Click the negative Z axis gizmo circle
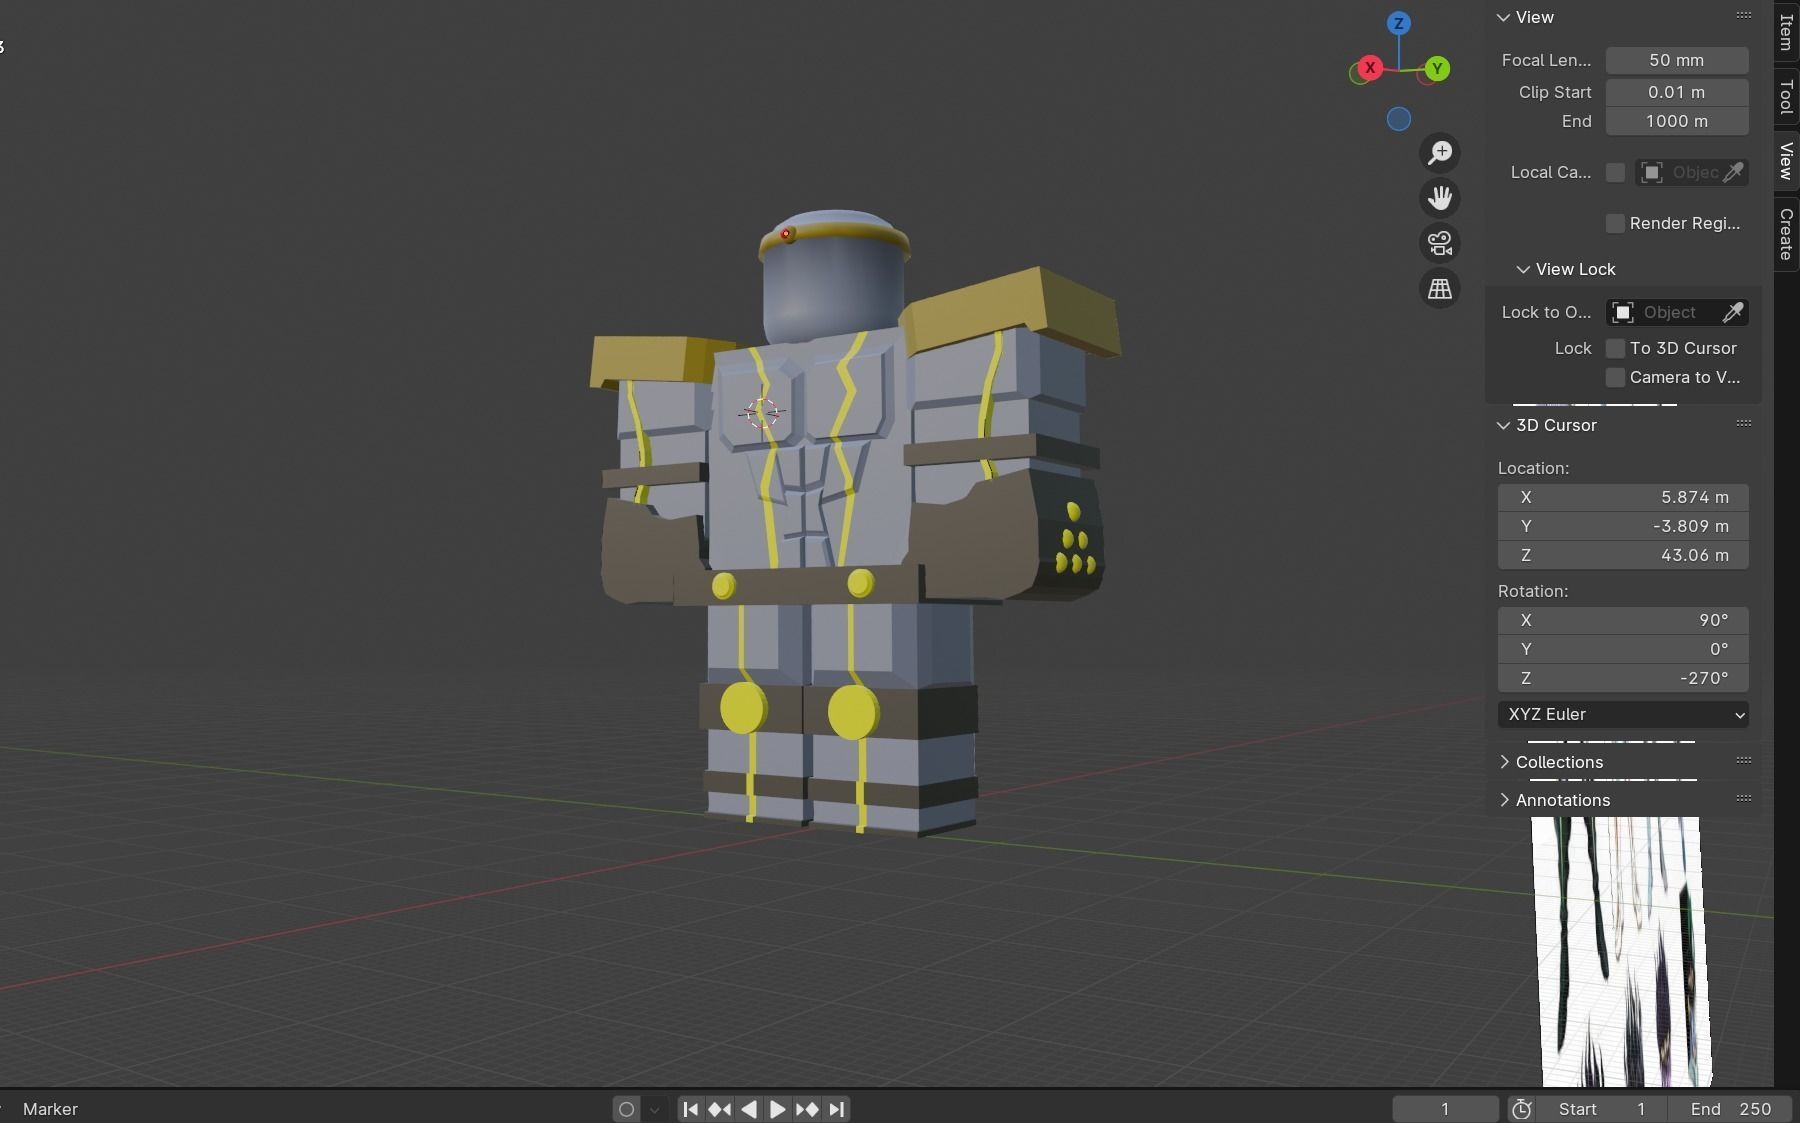The height and width of the screenshot is (1123, 1800). coord(1399,119)
